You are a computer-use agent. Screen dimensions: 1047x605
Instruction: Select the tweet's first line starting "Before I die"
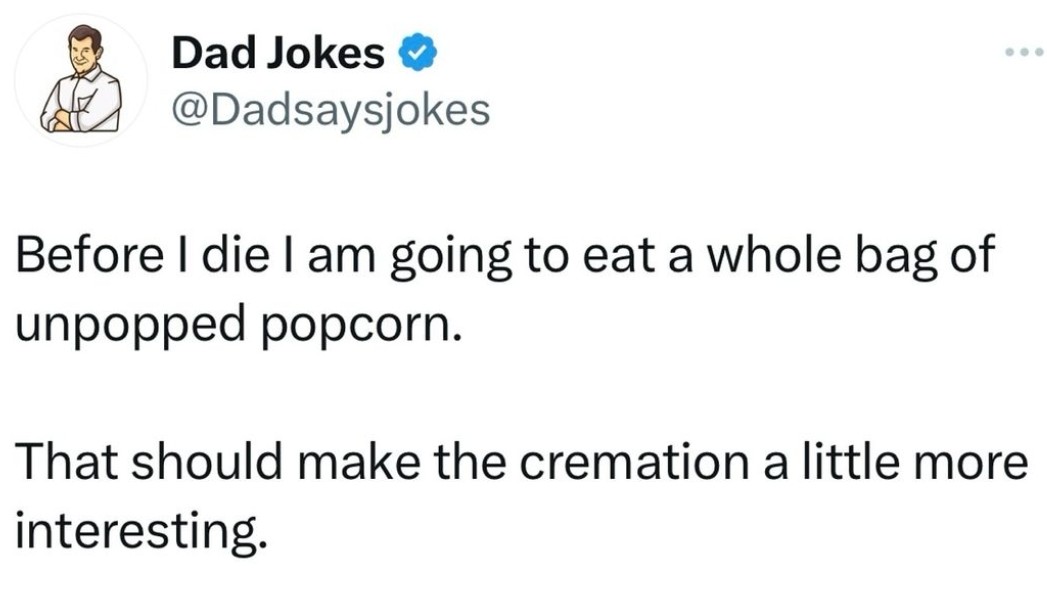505,257
